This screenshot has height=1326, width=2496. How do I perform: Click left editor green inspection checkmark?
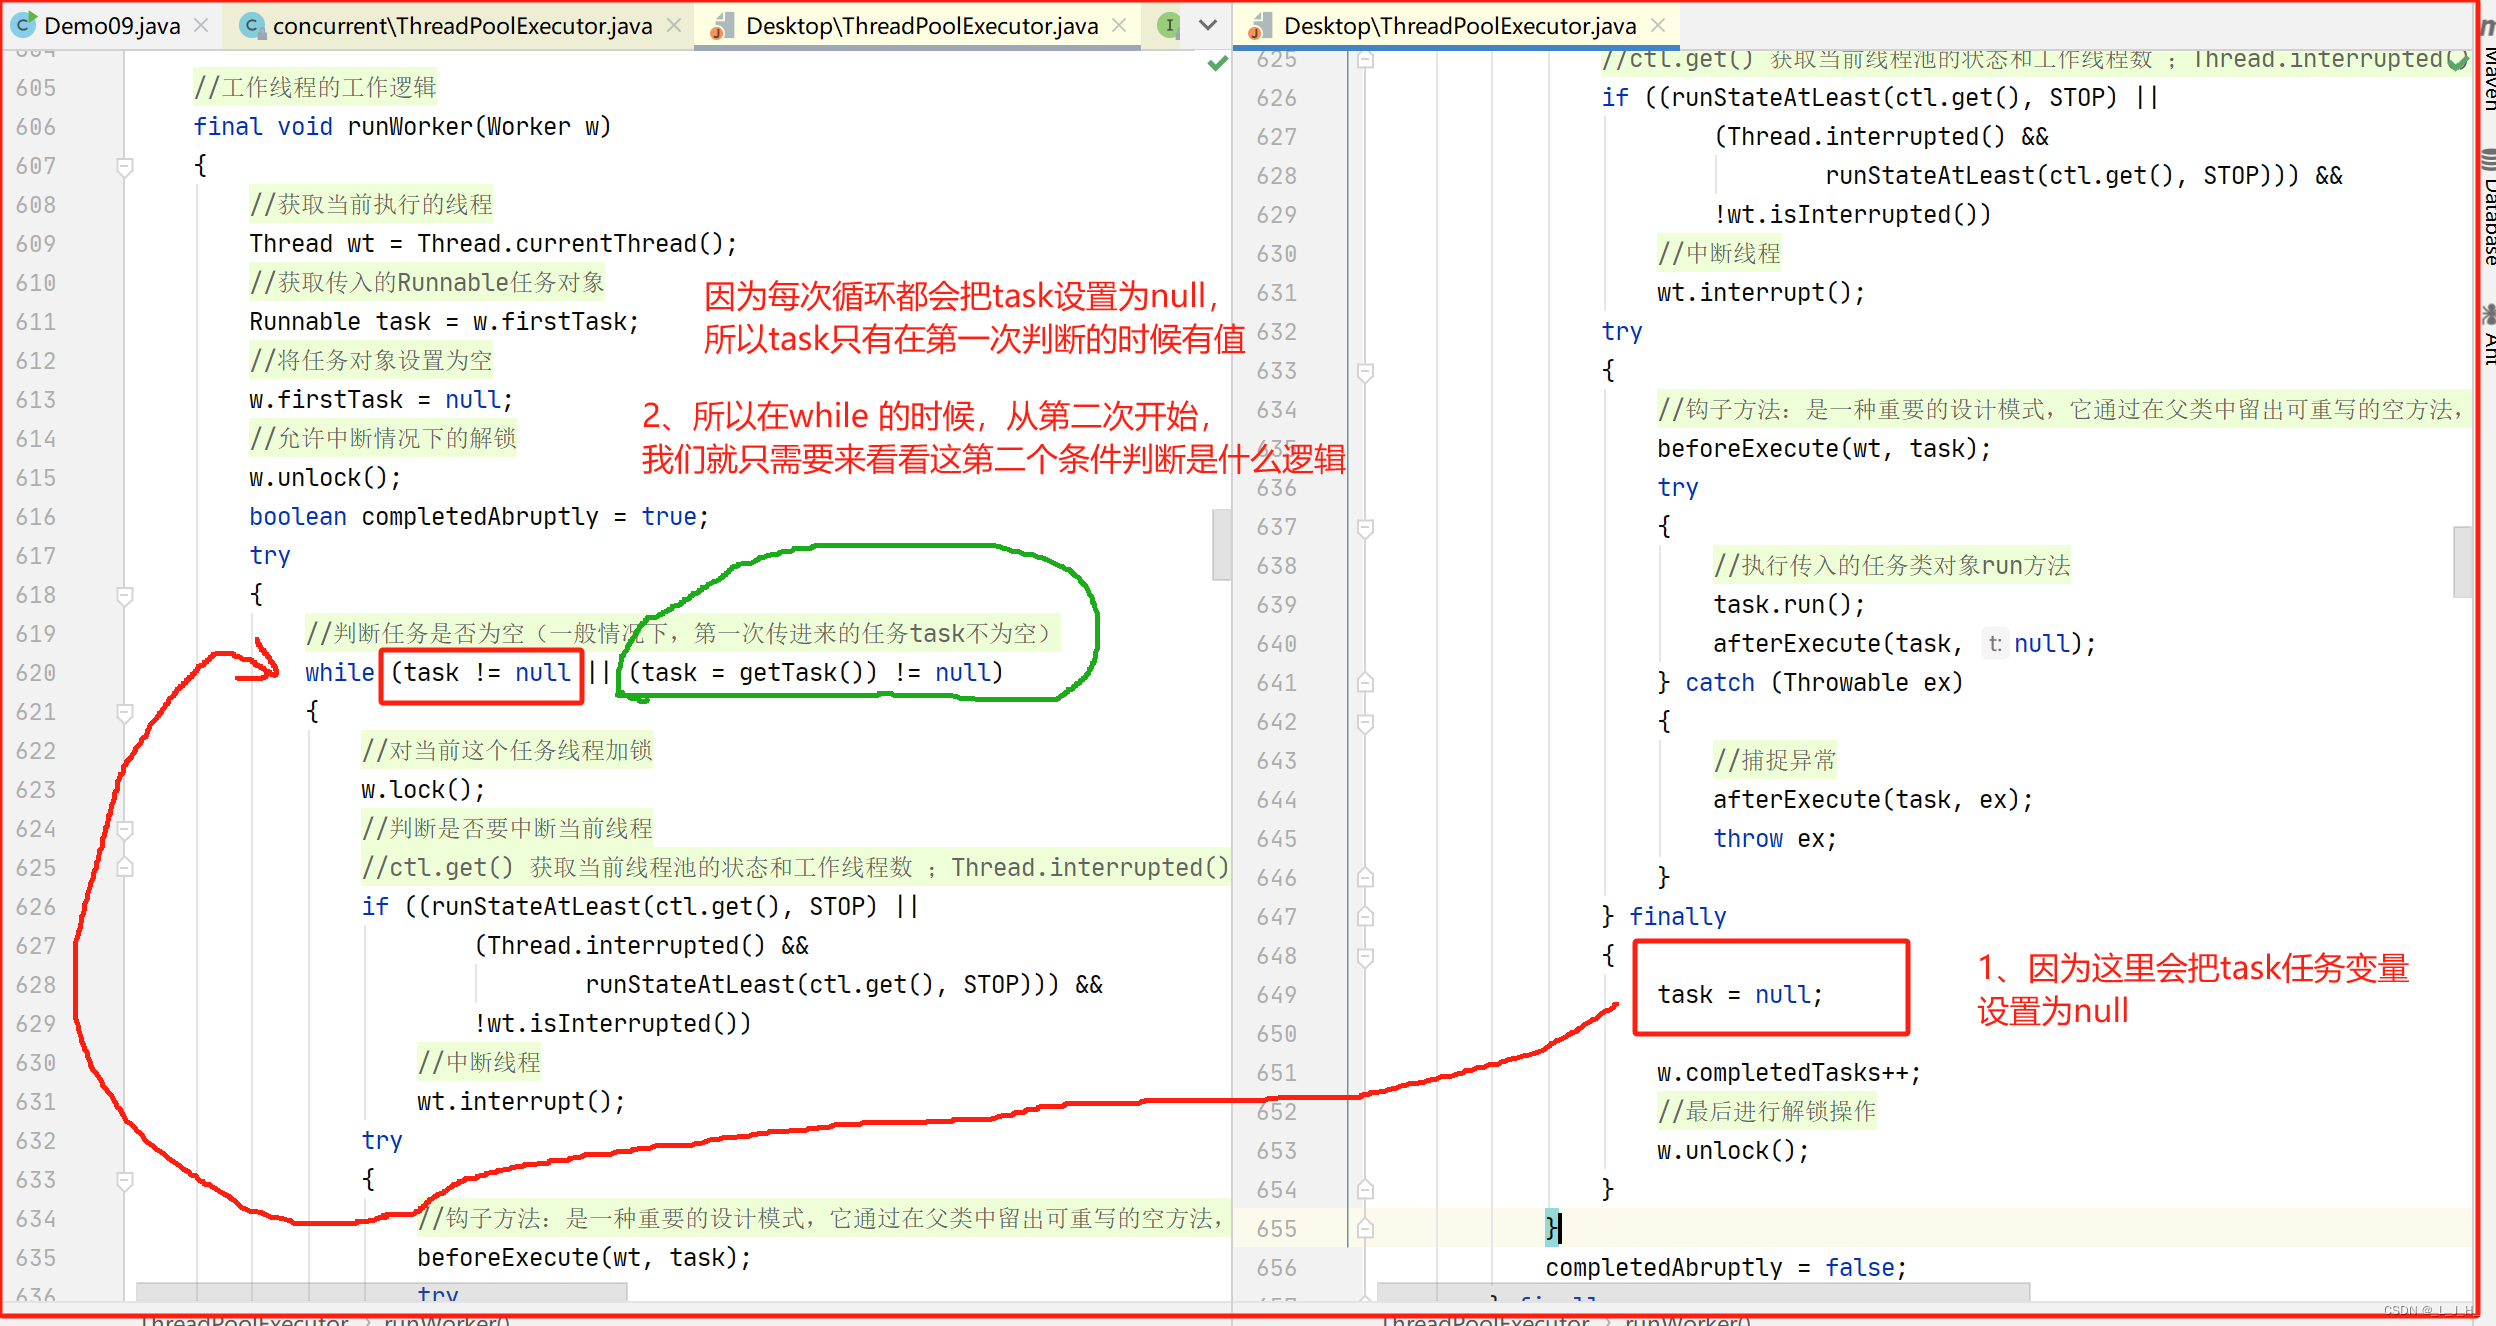click(x=1217, y=64)
